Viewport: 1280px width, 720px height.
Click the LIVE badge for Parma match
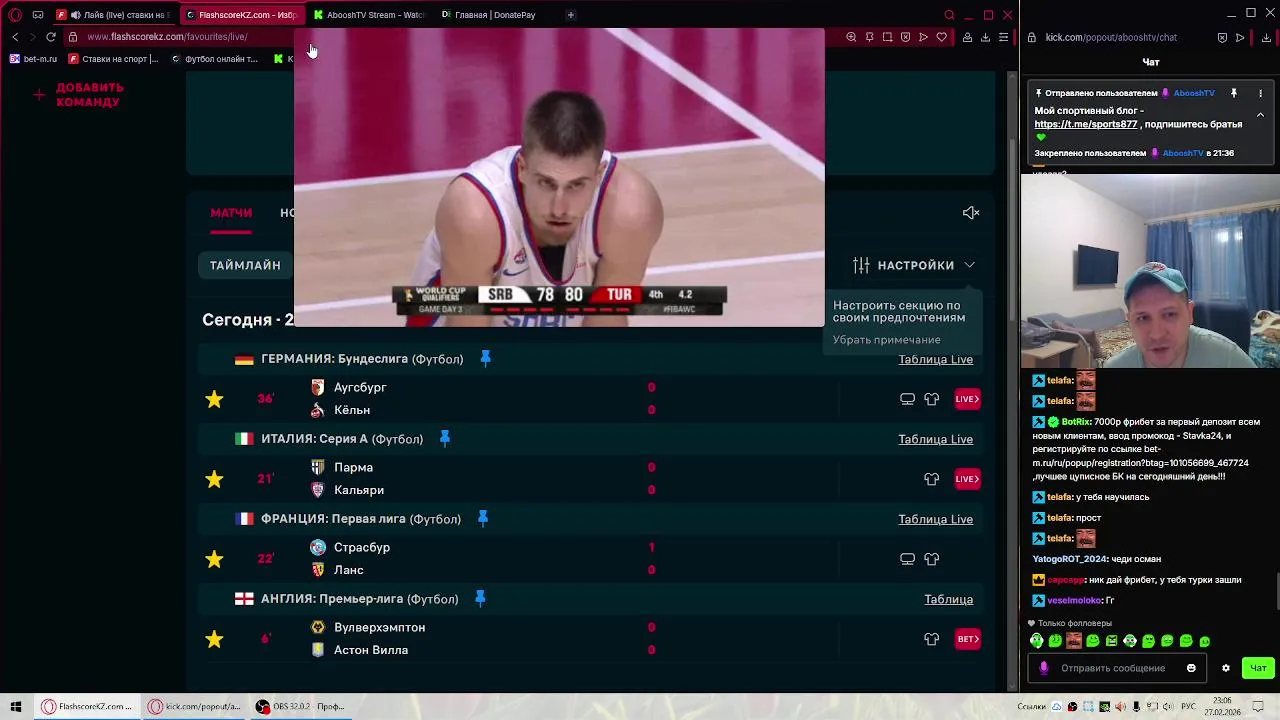pos(967,479)
